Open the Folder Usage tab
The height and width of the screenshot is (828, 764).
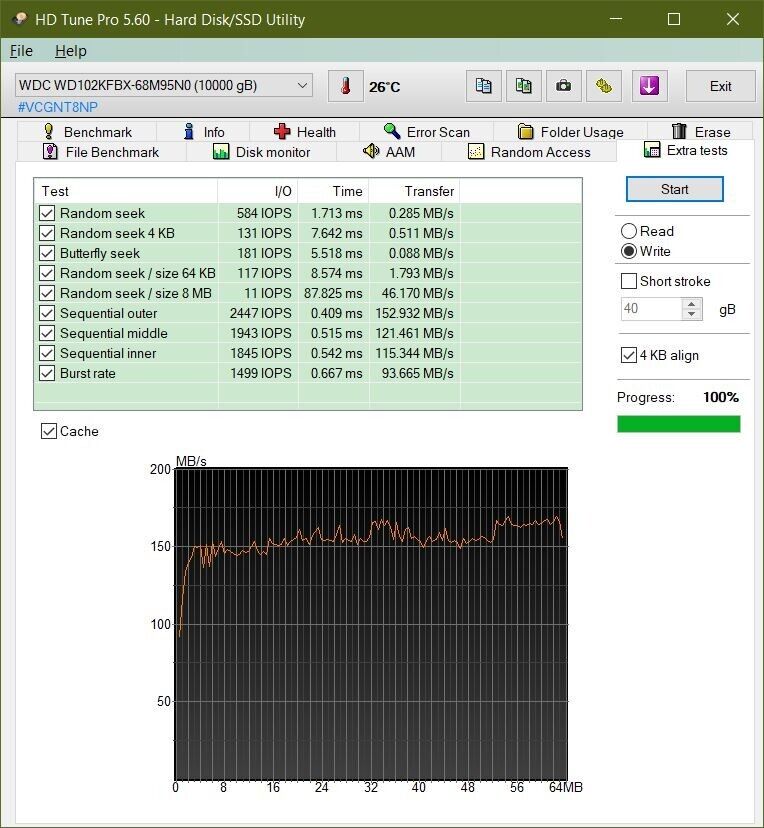[571, 131]
